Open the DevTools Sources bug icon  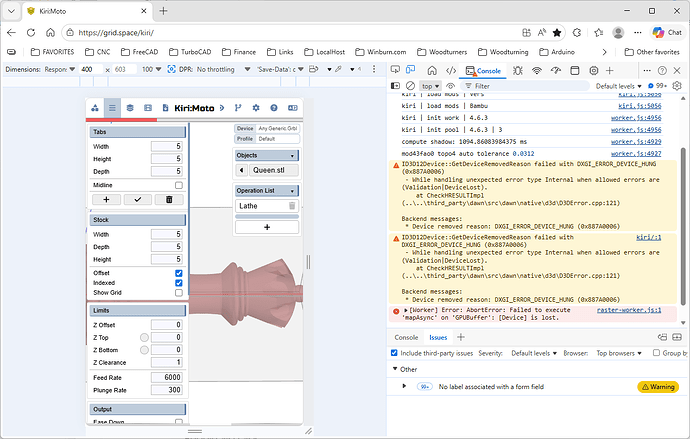pos(518,70)
